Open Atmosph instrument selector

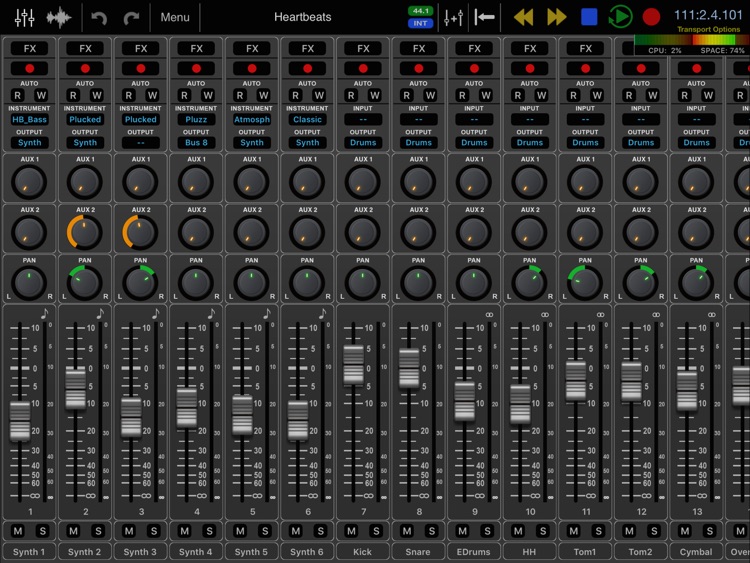pyautogui.click(x=252, y=119)
